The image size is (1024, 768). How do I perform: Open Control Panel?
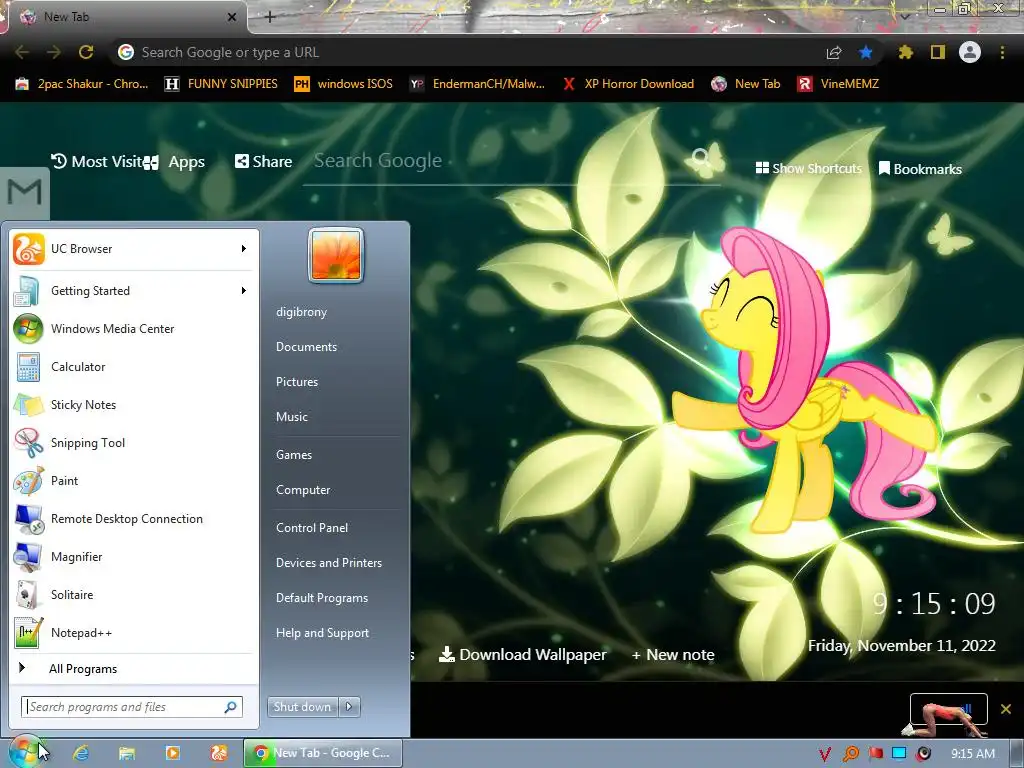point(312,528)
